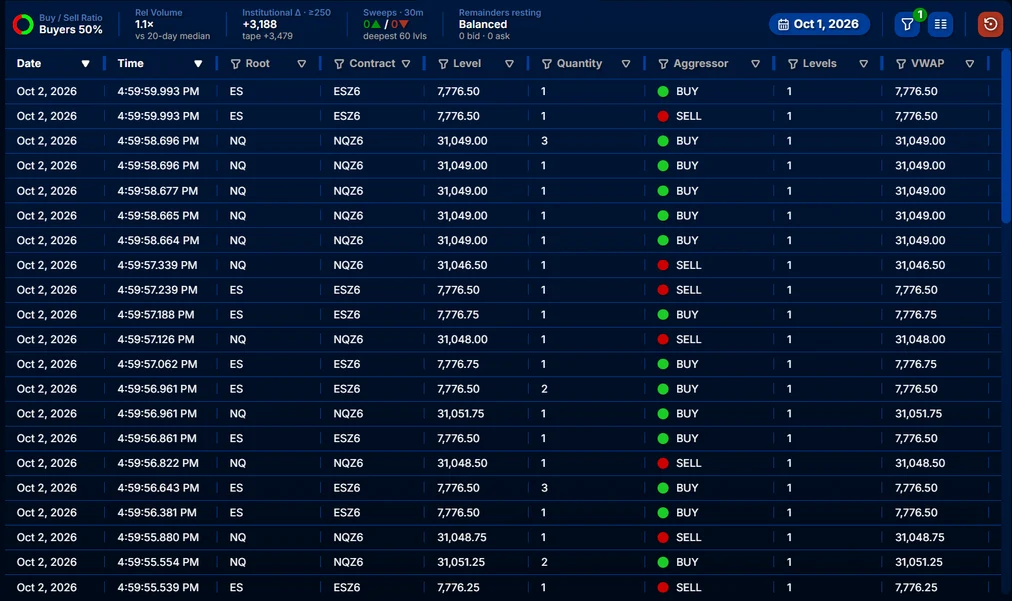This screenshot has width=1012, height=601.
Task: Click the Date column header label
Action: [29, 63]
